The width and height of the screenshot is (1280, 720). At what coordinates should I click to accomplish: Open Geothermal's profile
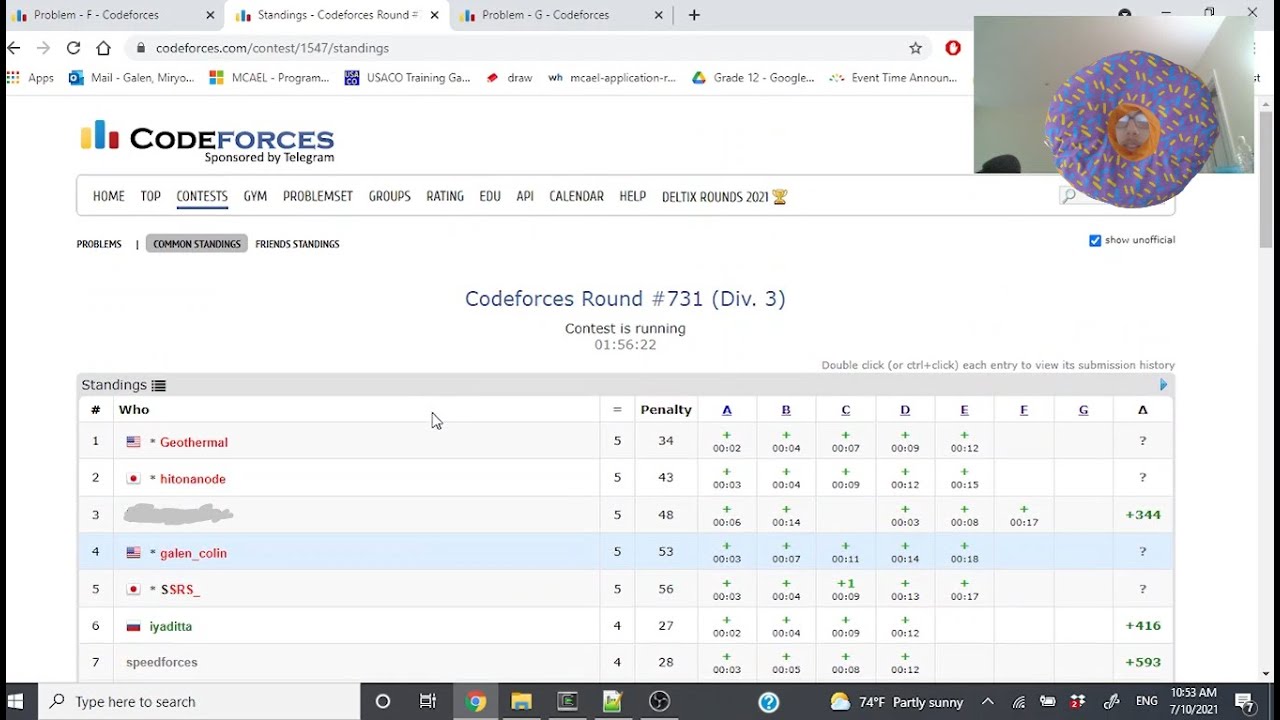(x=194, y=442)
